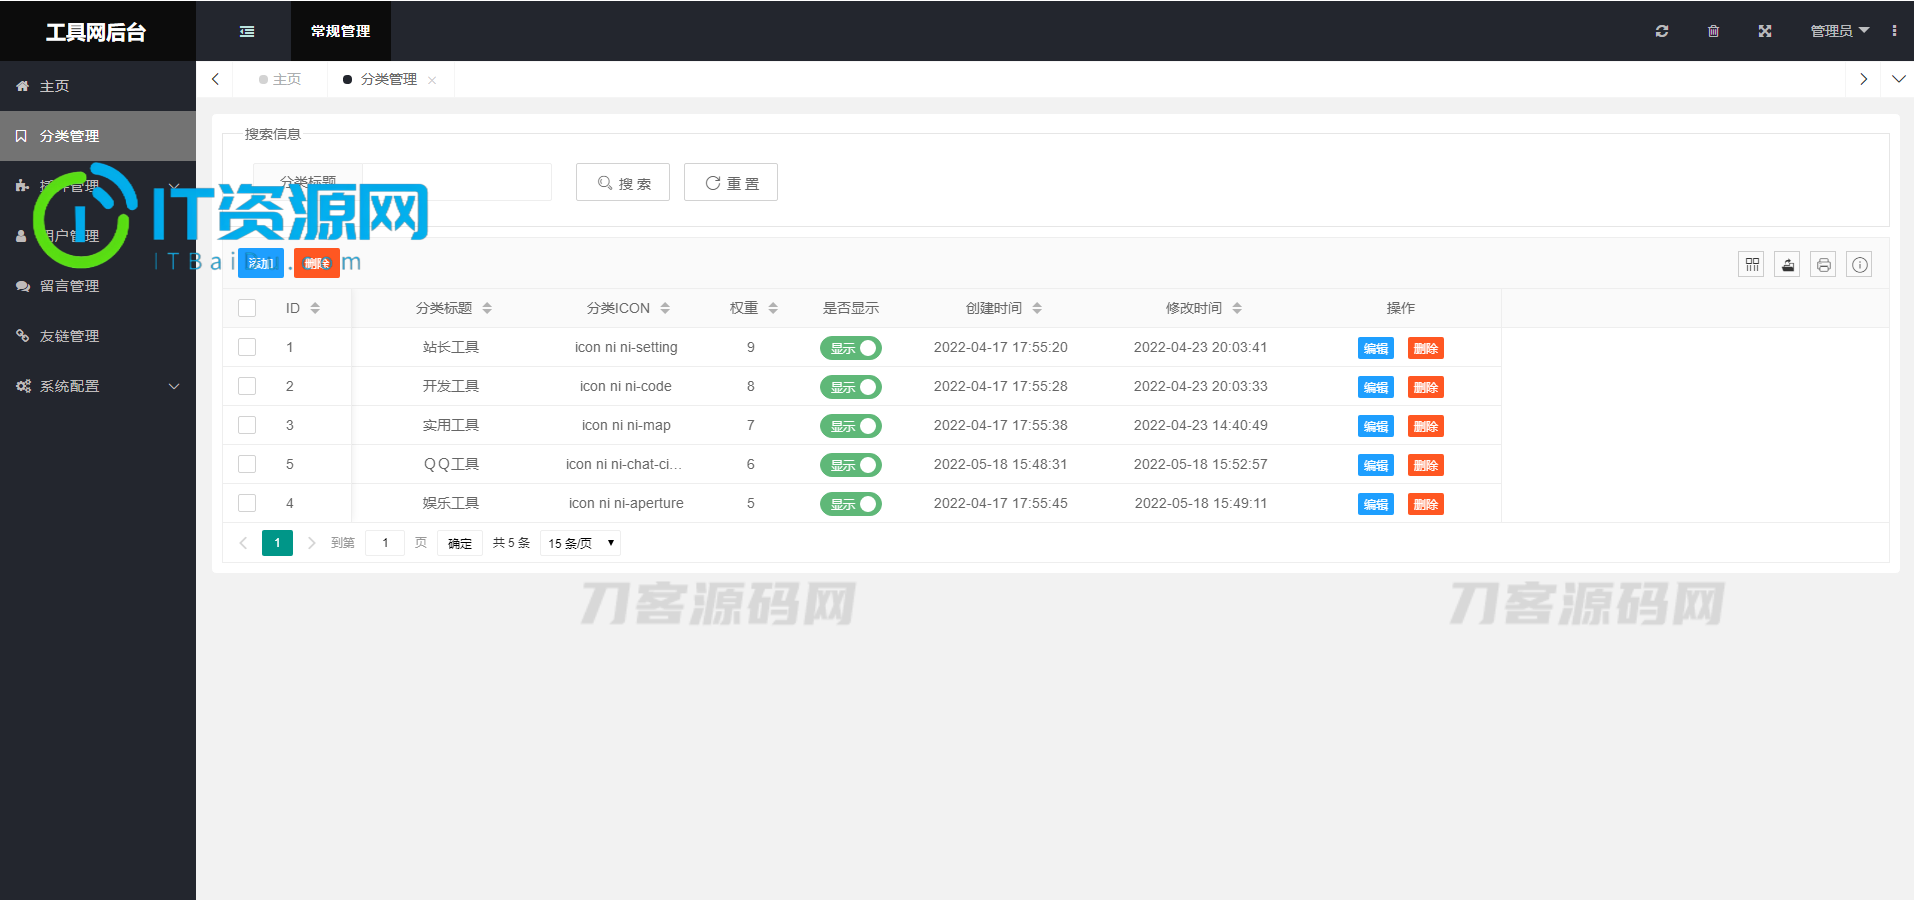Switch to the 主页 page tab
This screenshot has width=1914, height=900.
(280, 79)
